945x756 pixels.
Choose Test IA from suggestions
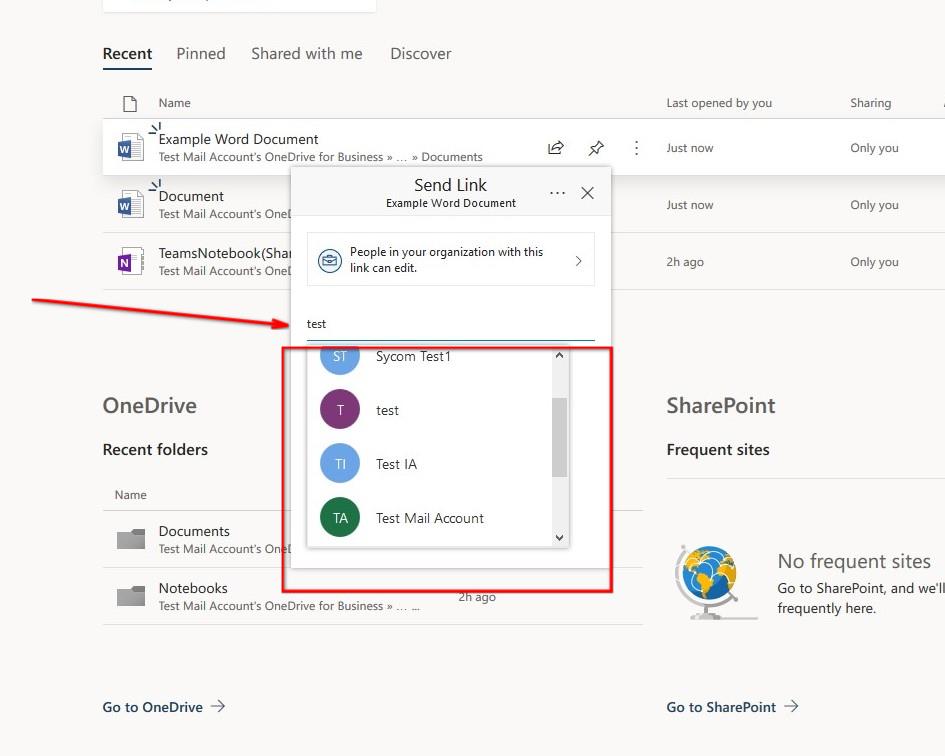(x=429, y=464)
